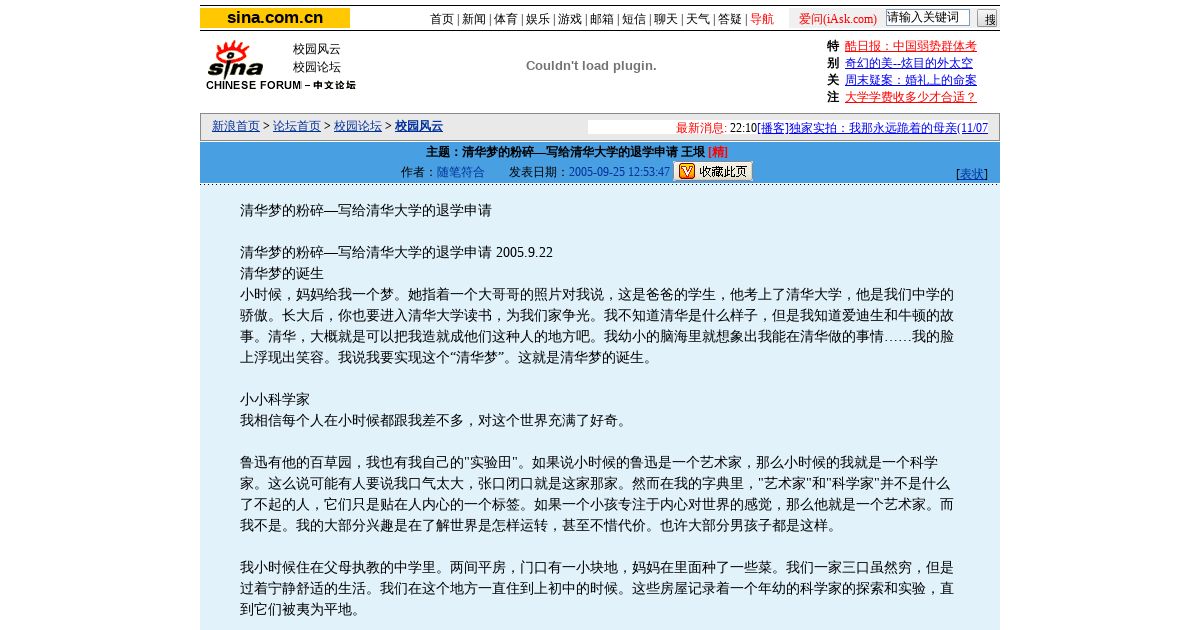Click the red 精 tag in title
This screenshot has width=1200, height=630.
tap(718, 152)
